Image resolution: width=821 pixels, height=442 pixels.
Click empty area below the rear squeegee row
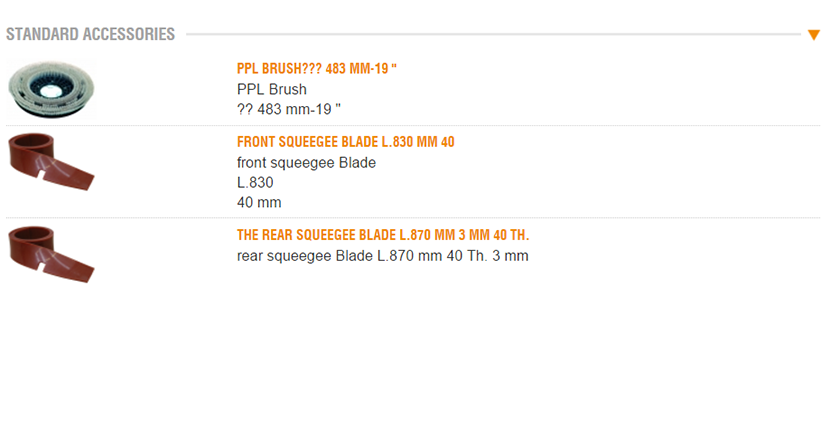click(410, 360)
